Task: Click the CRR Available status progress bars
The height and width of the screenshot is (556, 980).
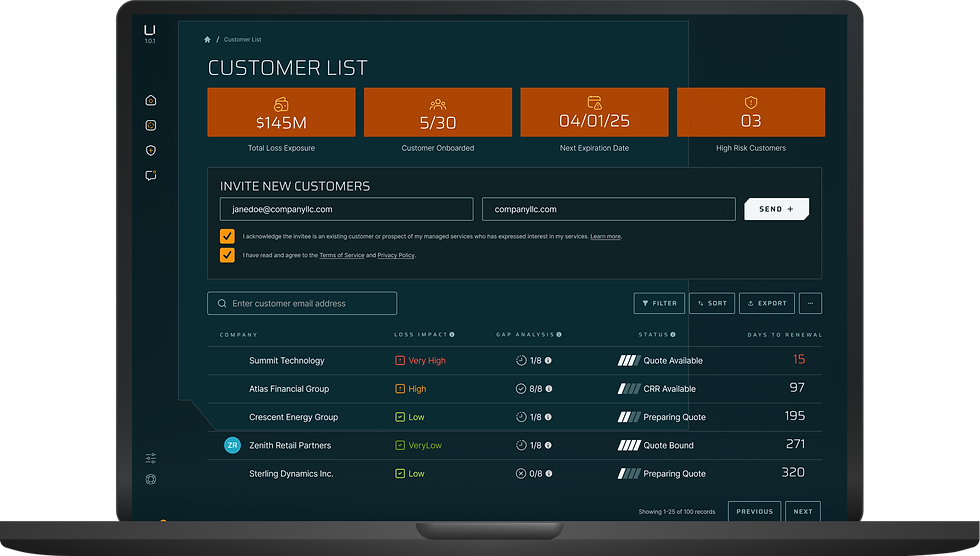Action: (x=629, y=389)
